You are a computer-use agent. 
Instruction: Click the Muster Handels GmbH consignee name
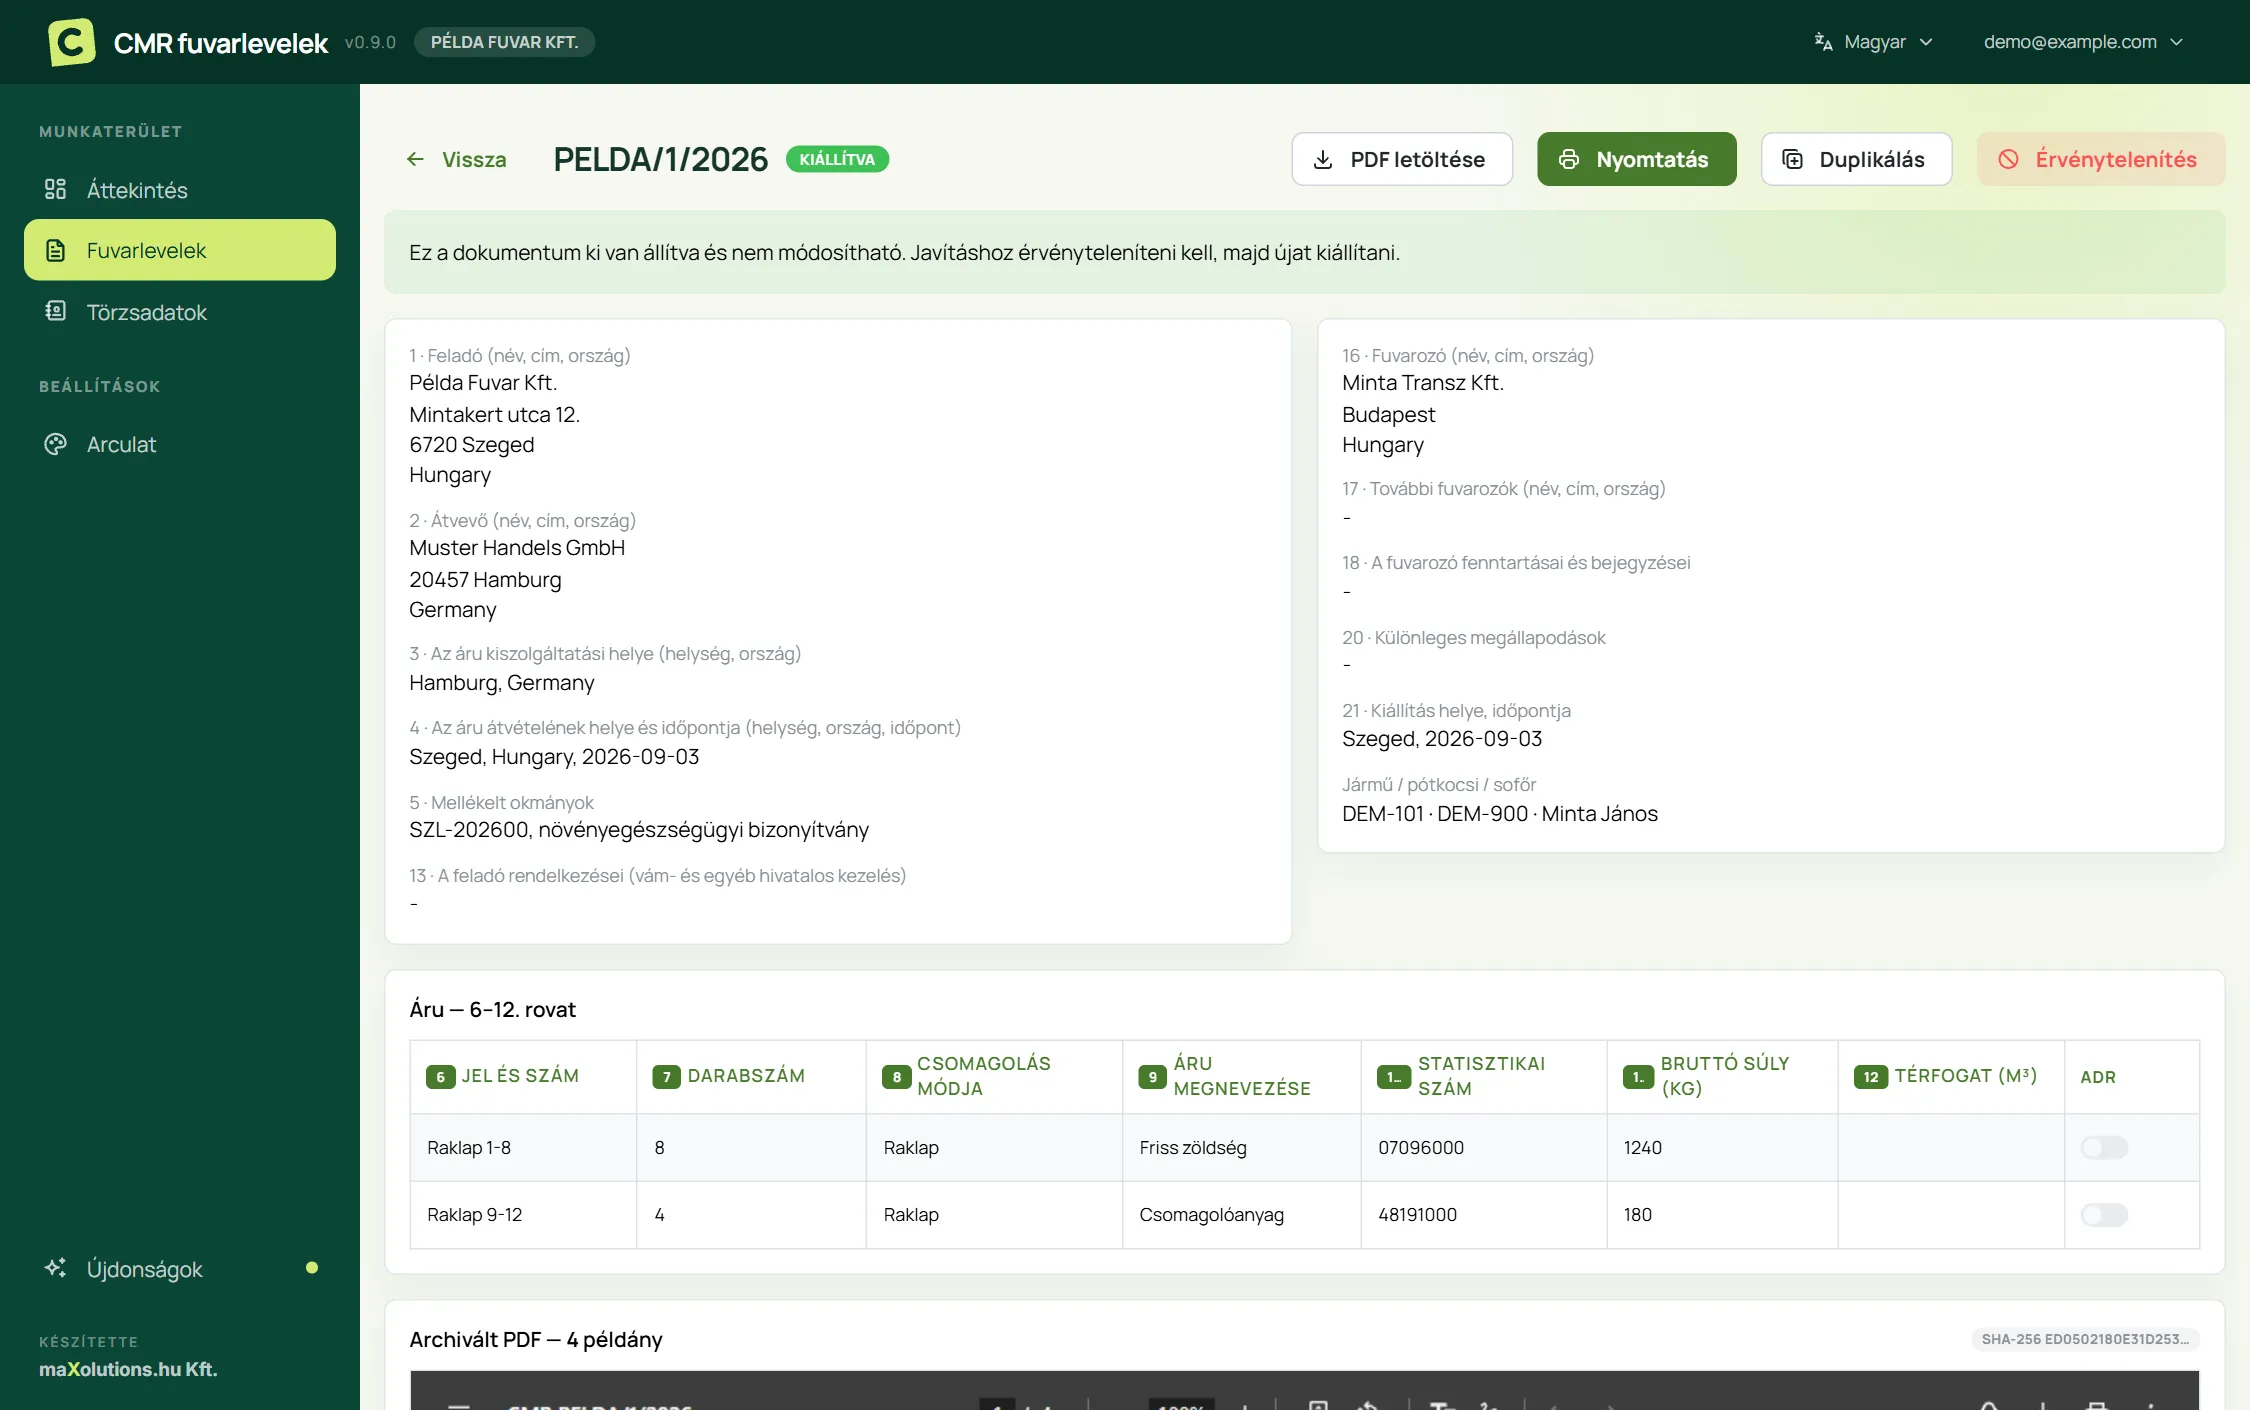coord(517,548)
